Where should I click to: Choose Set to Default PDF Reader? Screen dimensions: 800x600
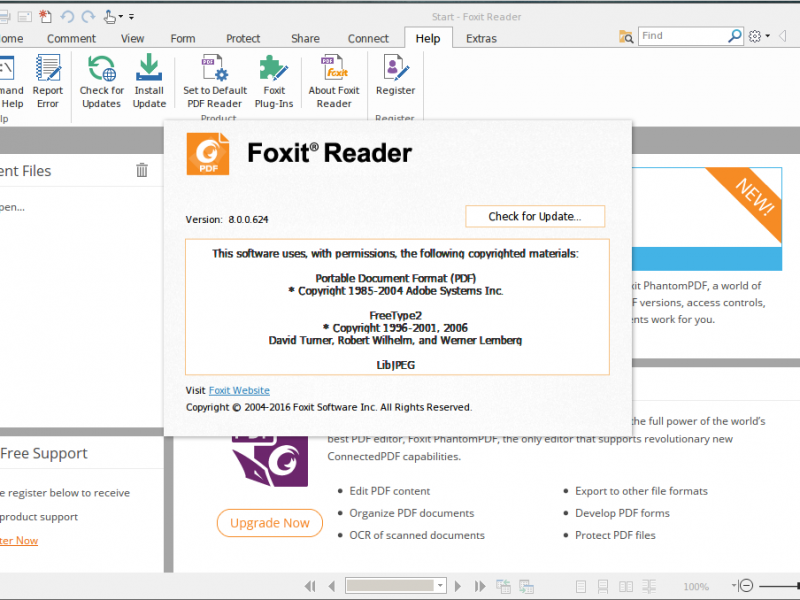(215, 82)
